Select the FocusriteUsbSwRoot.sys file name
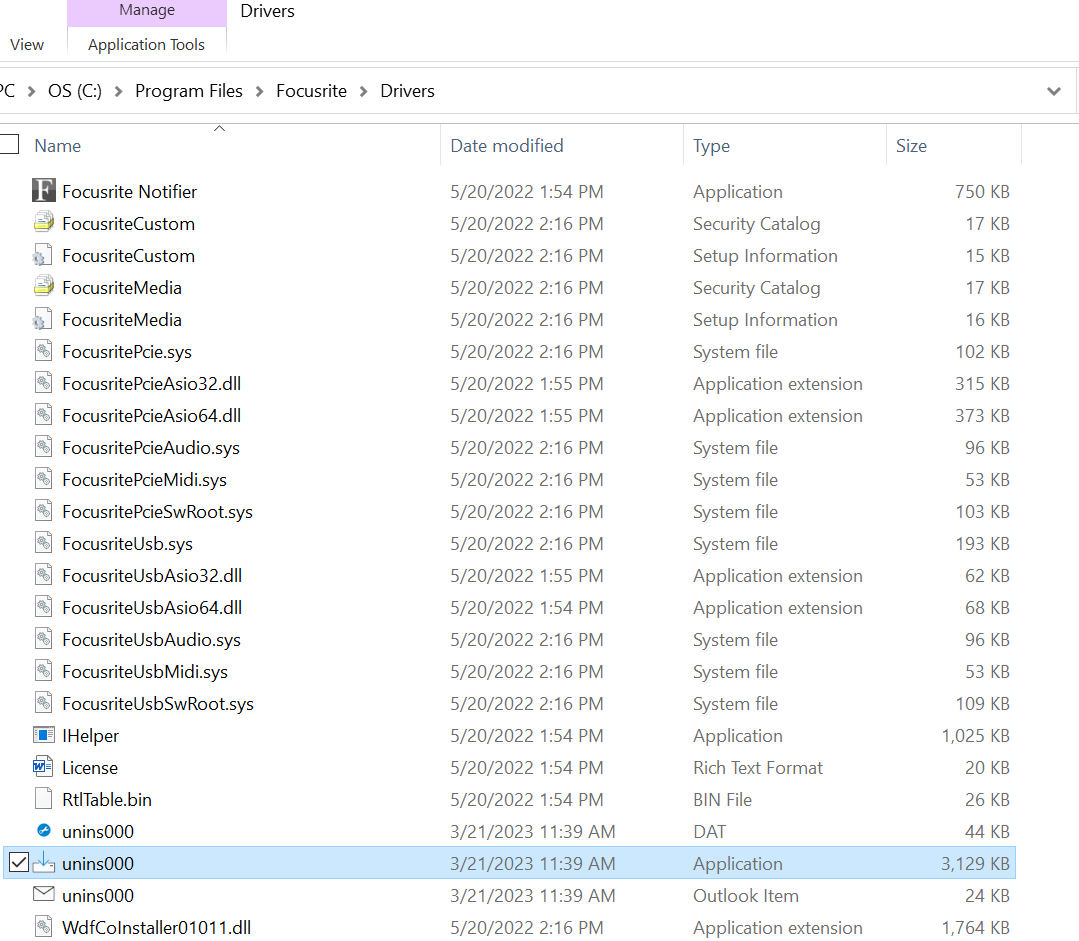 click(x=158, y=704)
